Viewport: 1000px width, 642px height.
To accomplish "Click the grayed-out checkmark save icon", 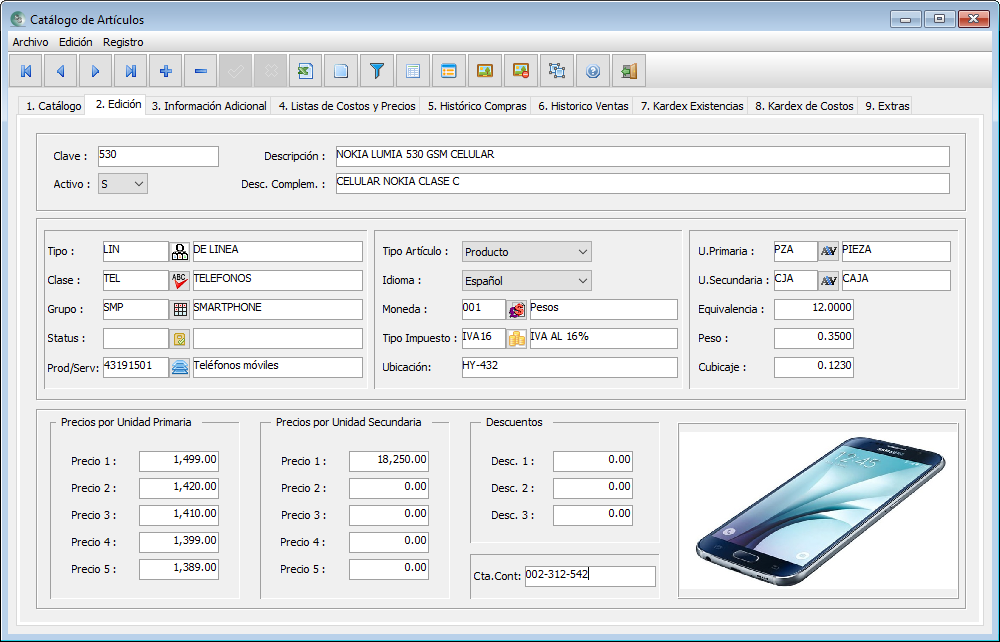I will tap(236, 71).
